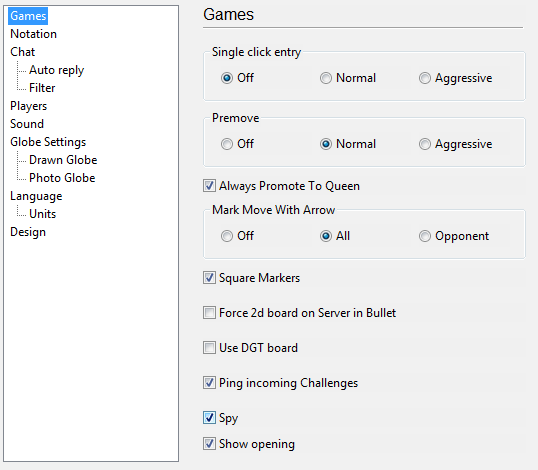The width and height of the screenshot is (538, 470).
Task: Open the Filter settings page
Action: 42,88
